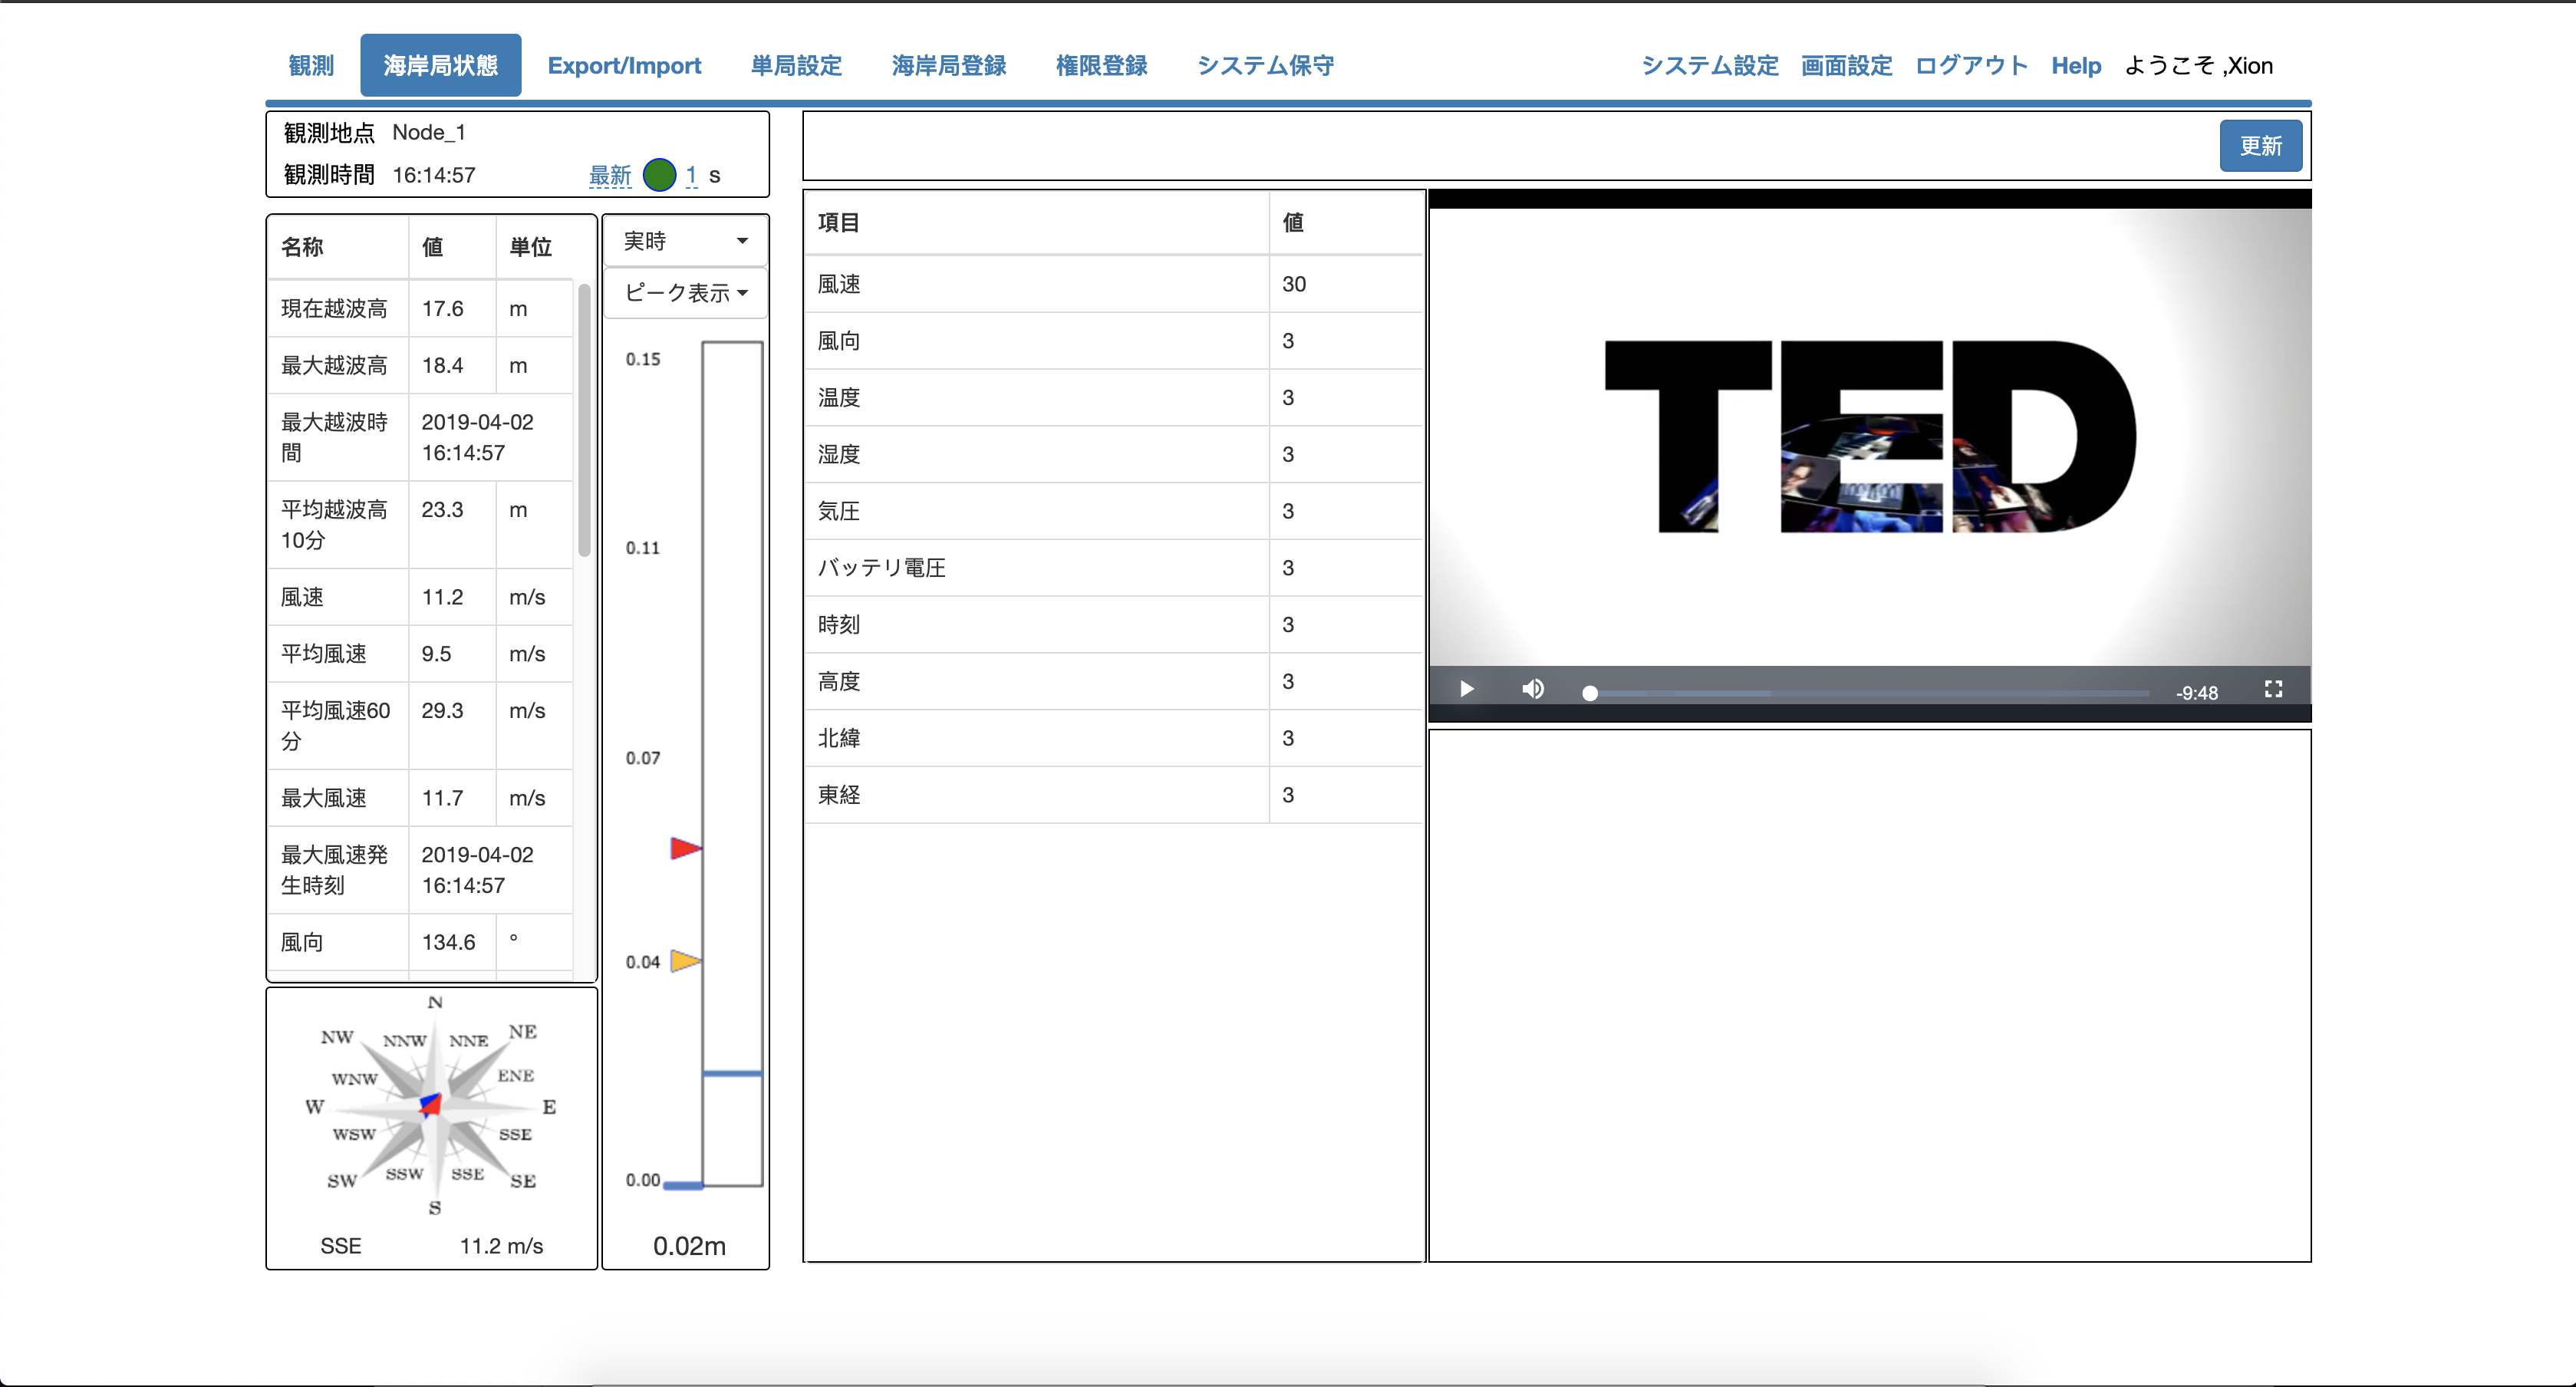Expand the ピーク表示 dropdown menu
This screenshot has height=1387, width=2576.
685,293
